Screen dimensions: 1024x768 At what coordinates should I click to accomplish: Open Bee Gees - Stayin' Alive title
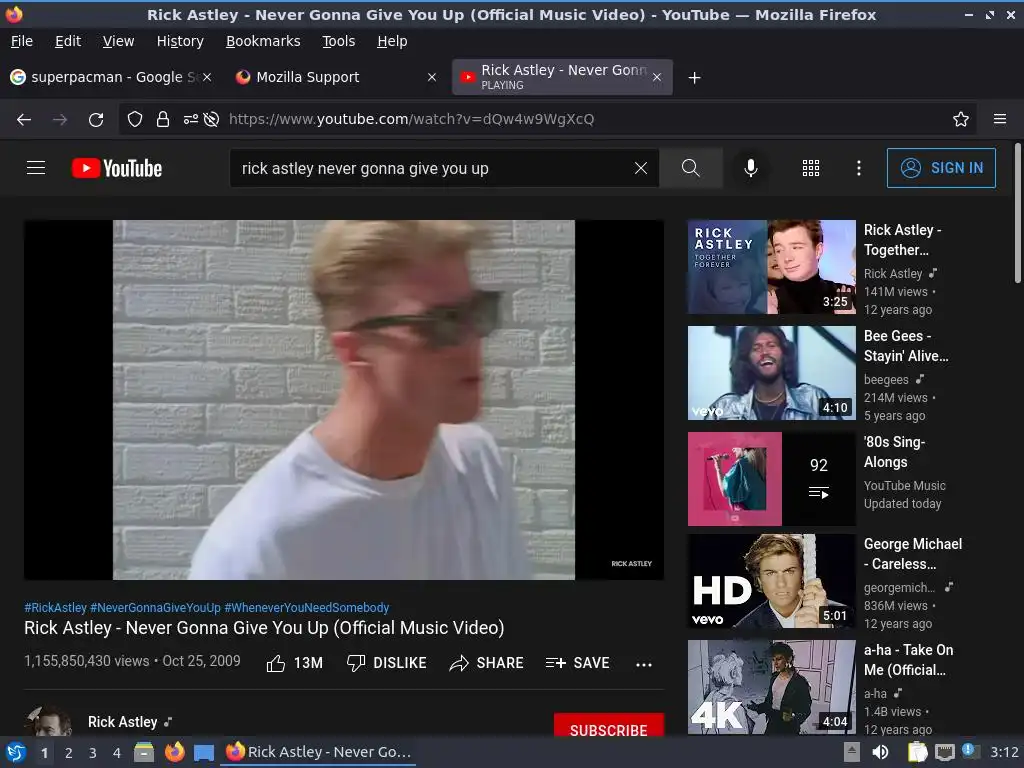[x=906, y=346]
